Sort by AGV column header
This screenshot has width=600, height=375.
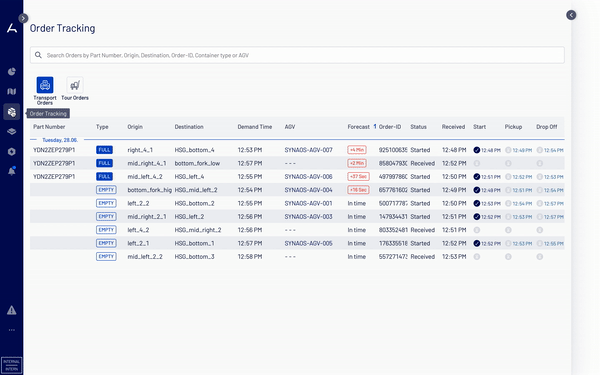(290, 127)
